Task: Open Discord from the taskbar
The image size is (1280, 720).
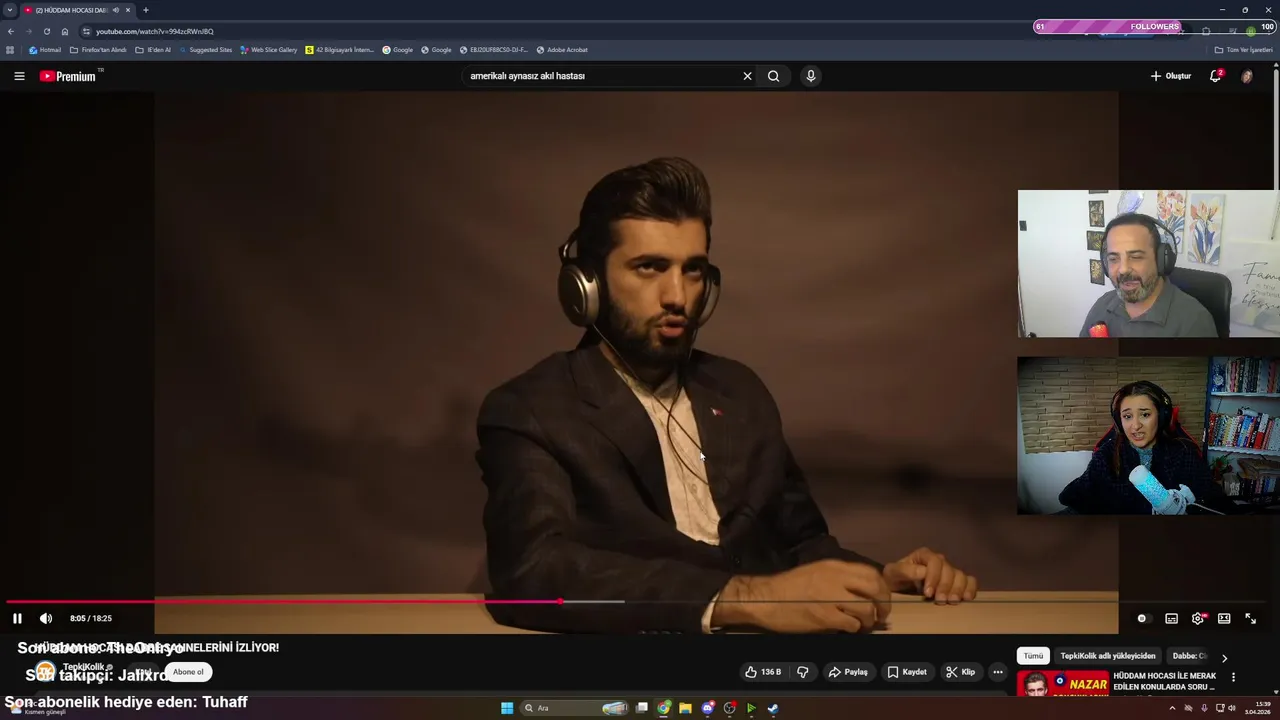Action: [x=708, y=708]
